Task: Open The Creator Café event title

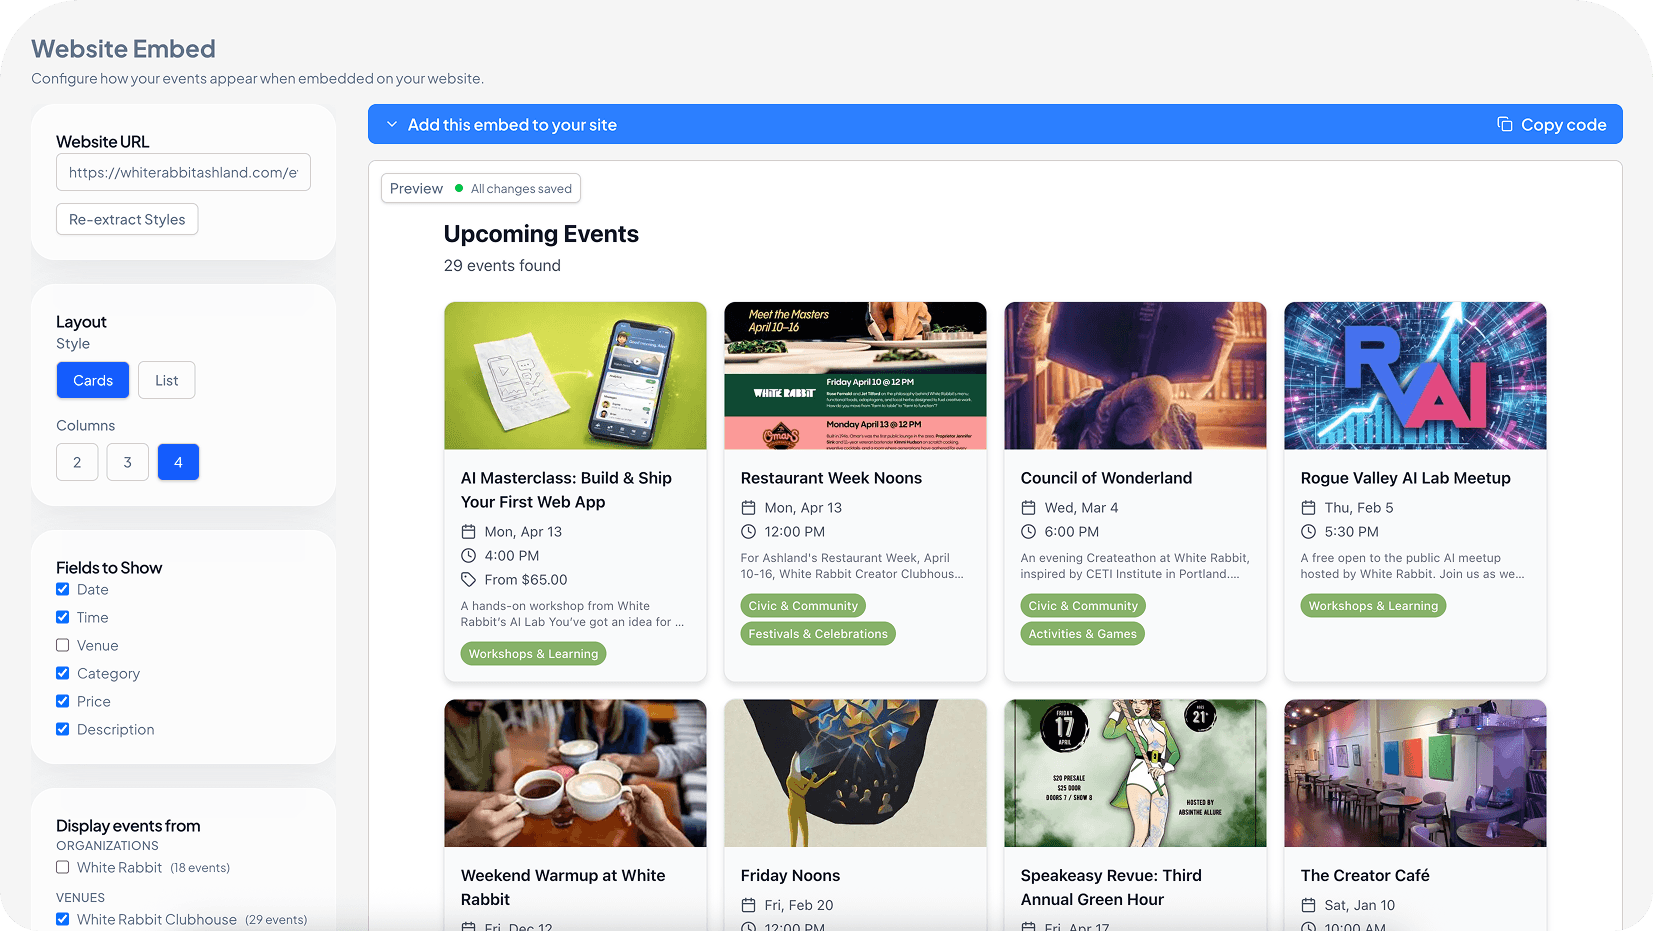Action: click(1365, 875)
